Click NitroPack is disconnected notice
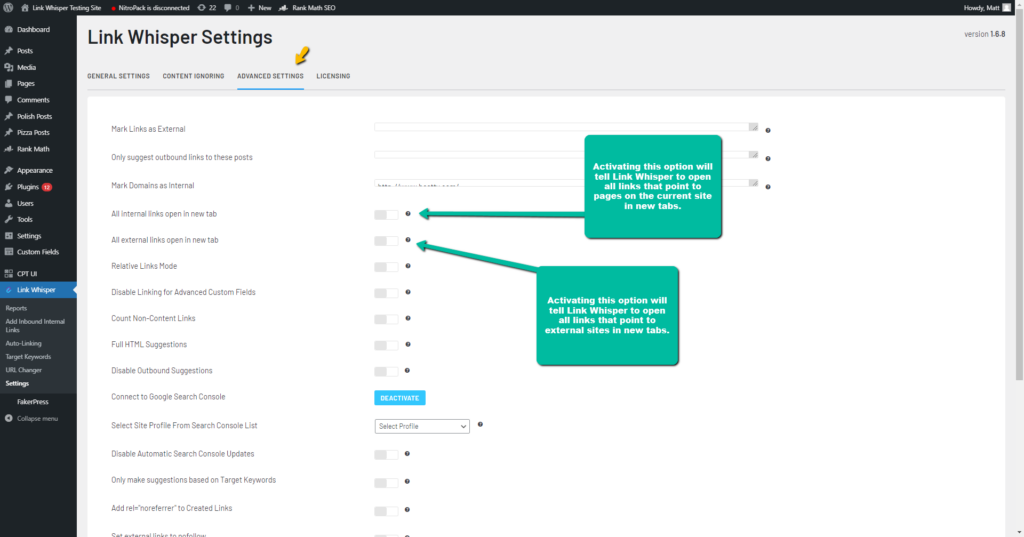 click(x=150, y=8)
